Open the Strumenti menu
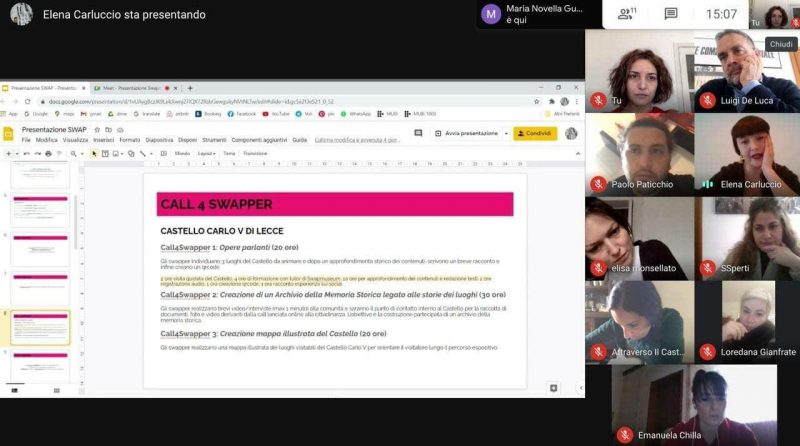This screenshot has width=800, height=446. [x=214, y=140]
